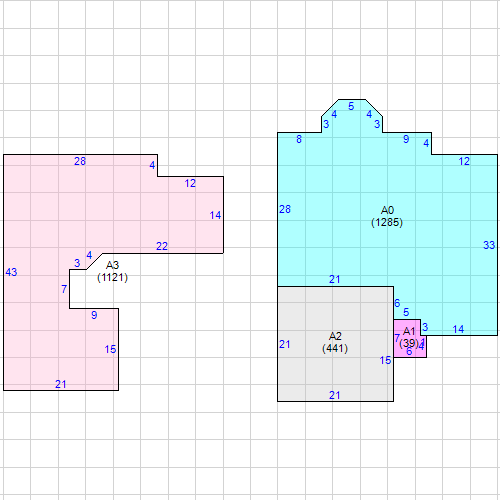Click the 43 dimension on A3's left edge
Image resolution: width=500 pixels, height=500 pixels.
(x=11, y=272)
